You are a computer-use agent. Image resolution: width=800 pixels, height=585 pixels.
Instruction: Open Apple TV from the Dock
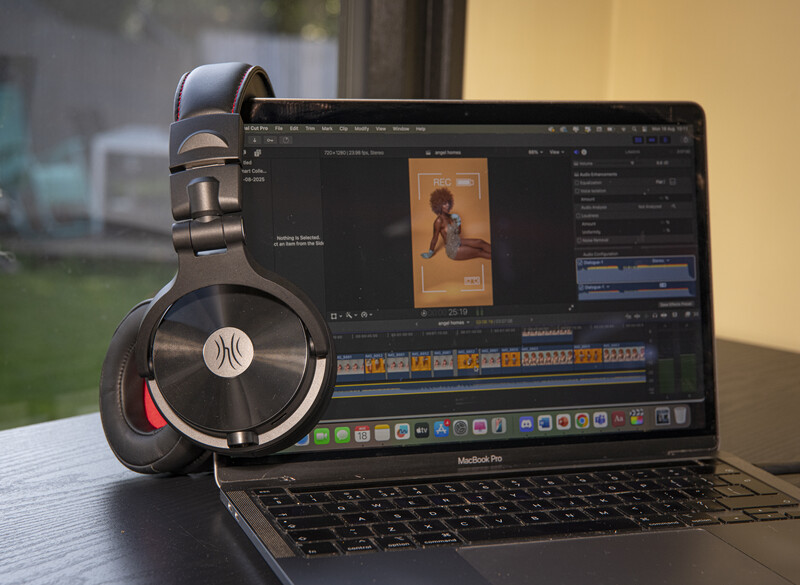[421, 430]
